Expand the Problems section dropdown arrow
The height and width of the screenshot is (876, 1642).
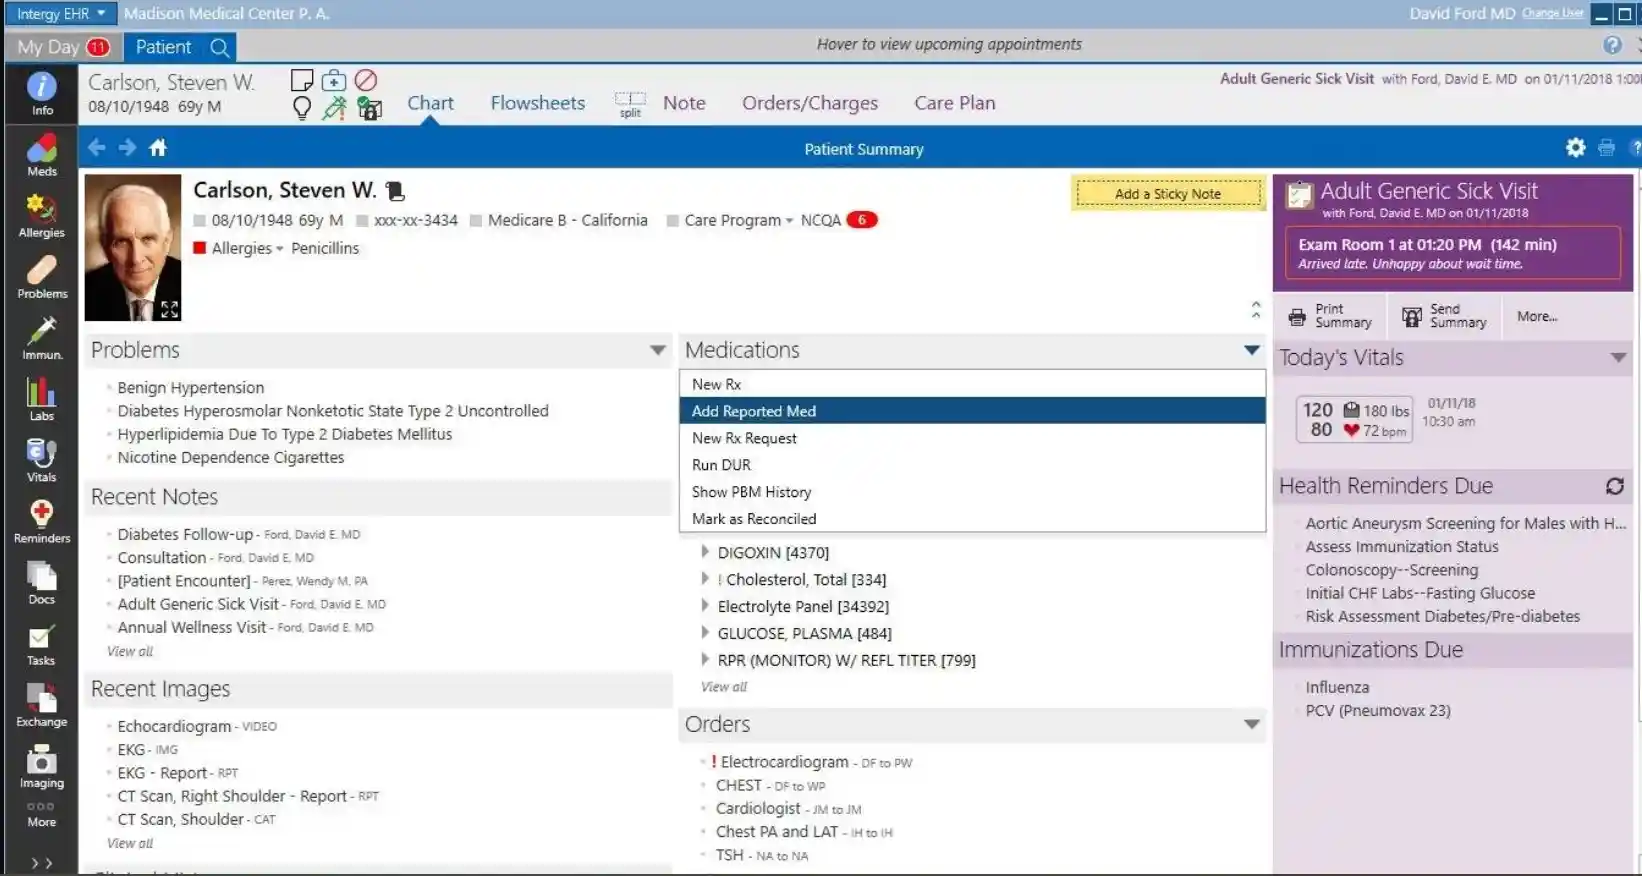657,350
